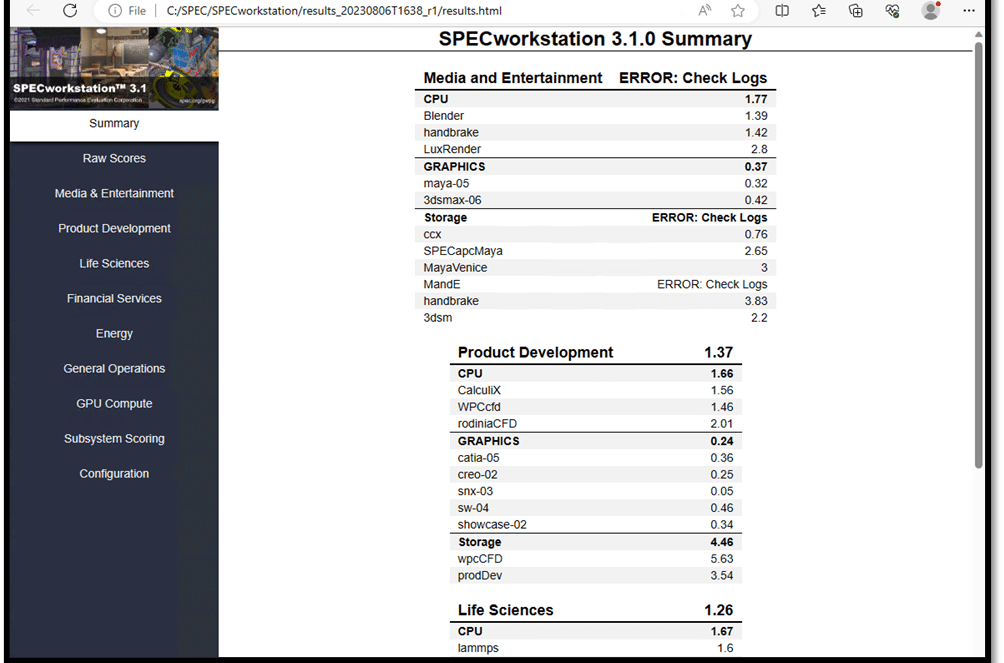Click the handbrake storage score 3.83

pyautogui.click(x=756, y=301)
